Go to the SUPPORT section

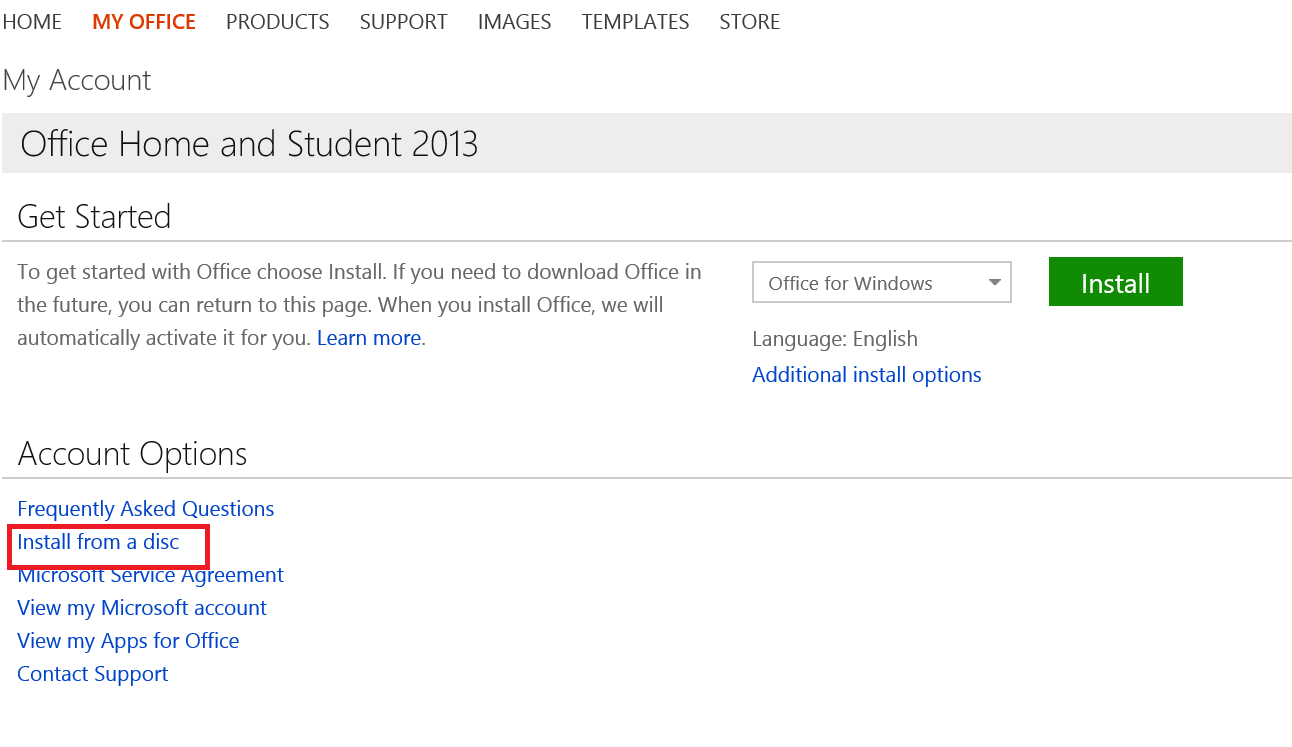403,21
